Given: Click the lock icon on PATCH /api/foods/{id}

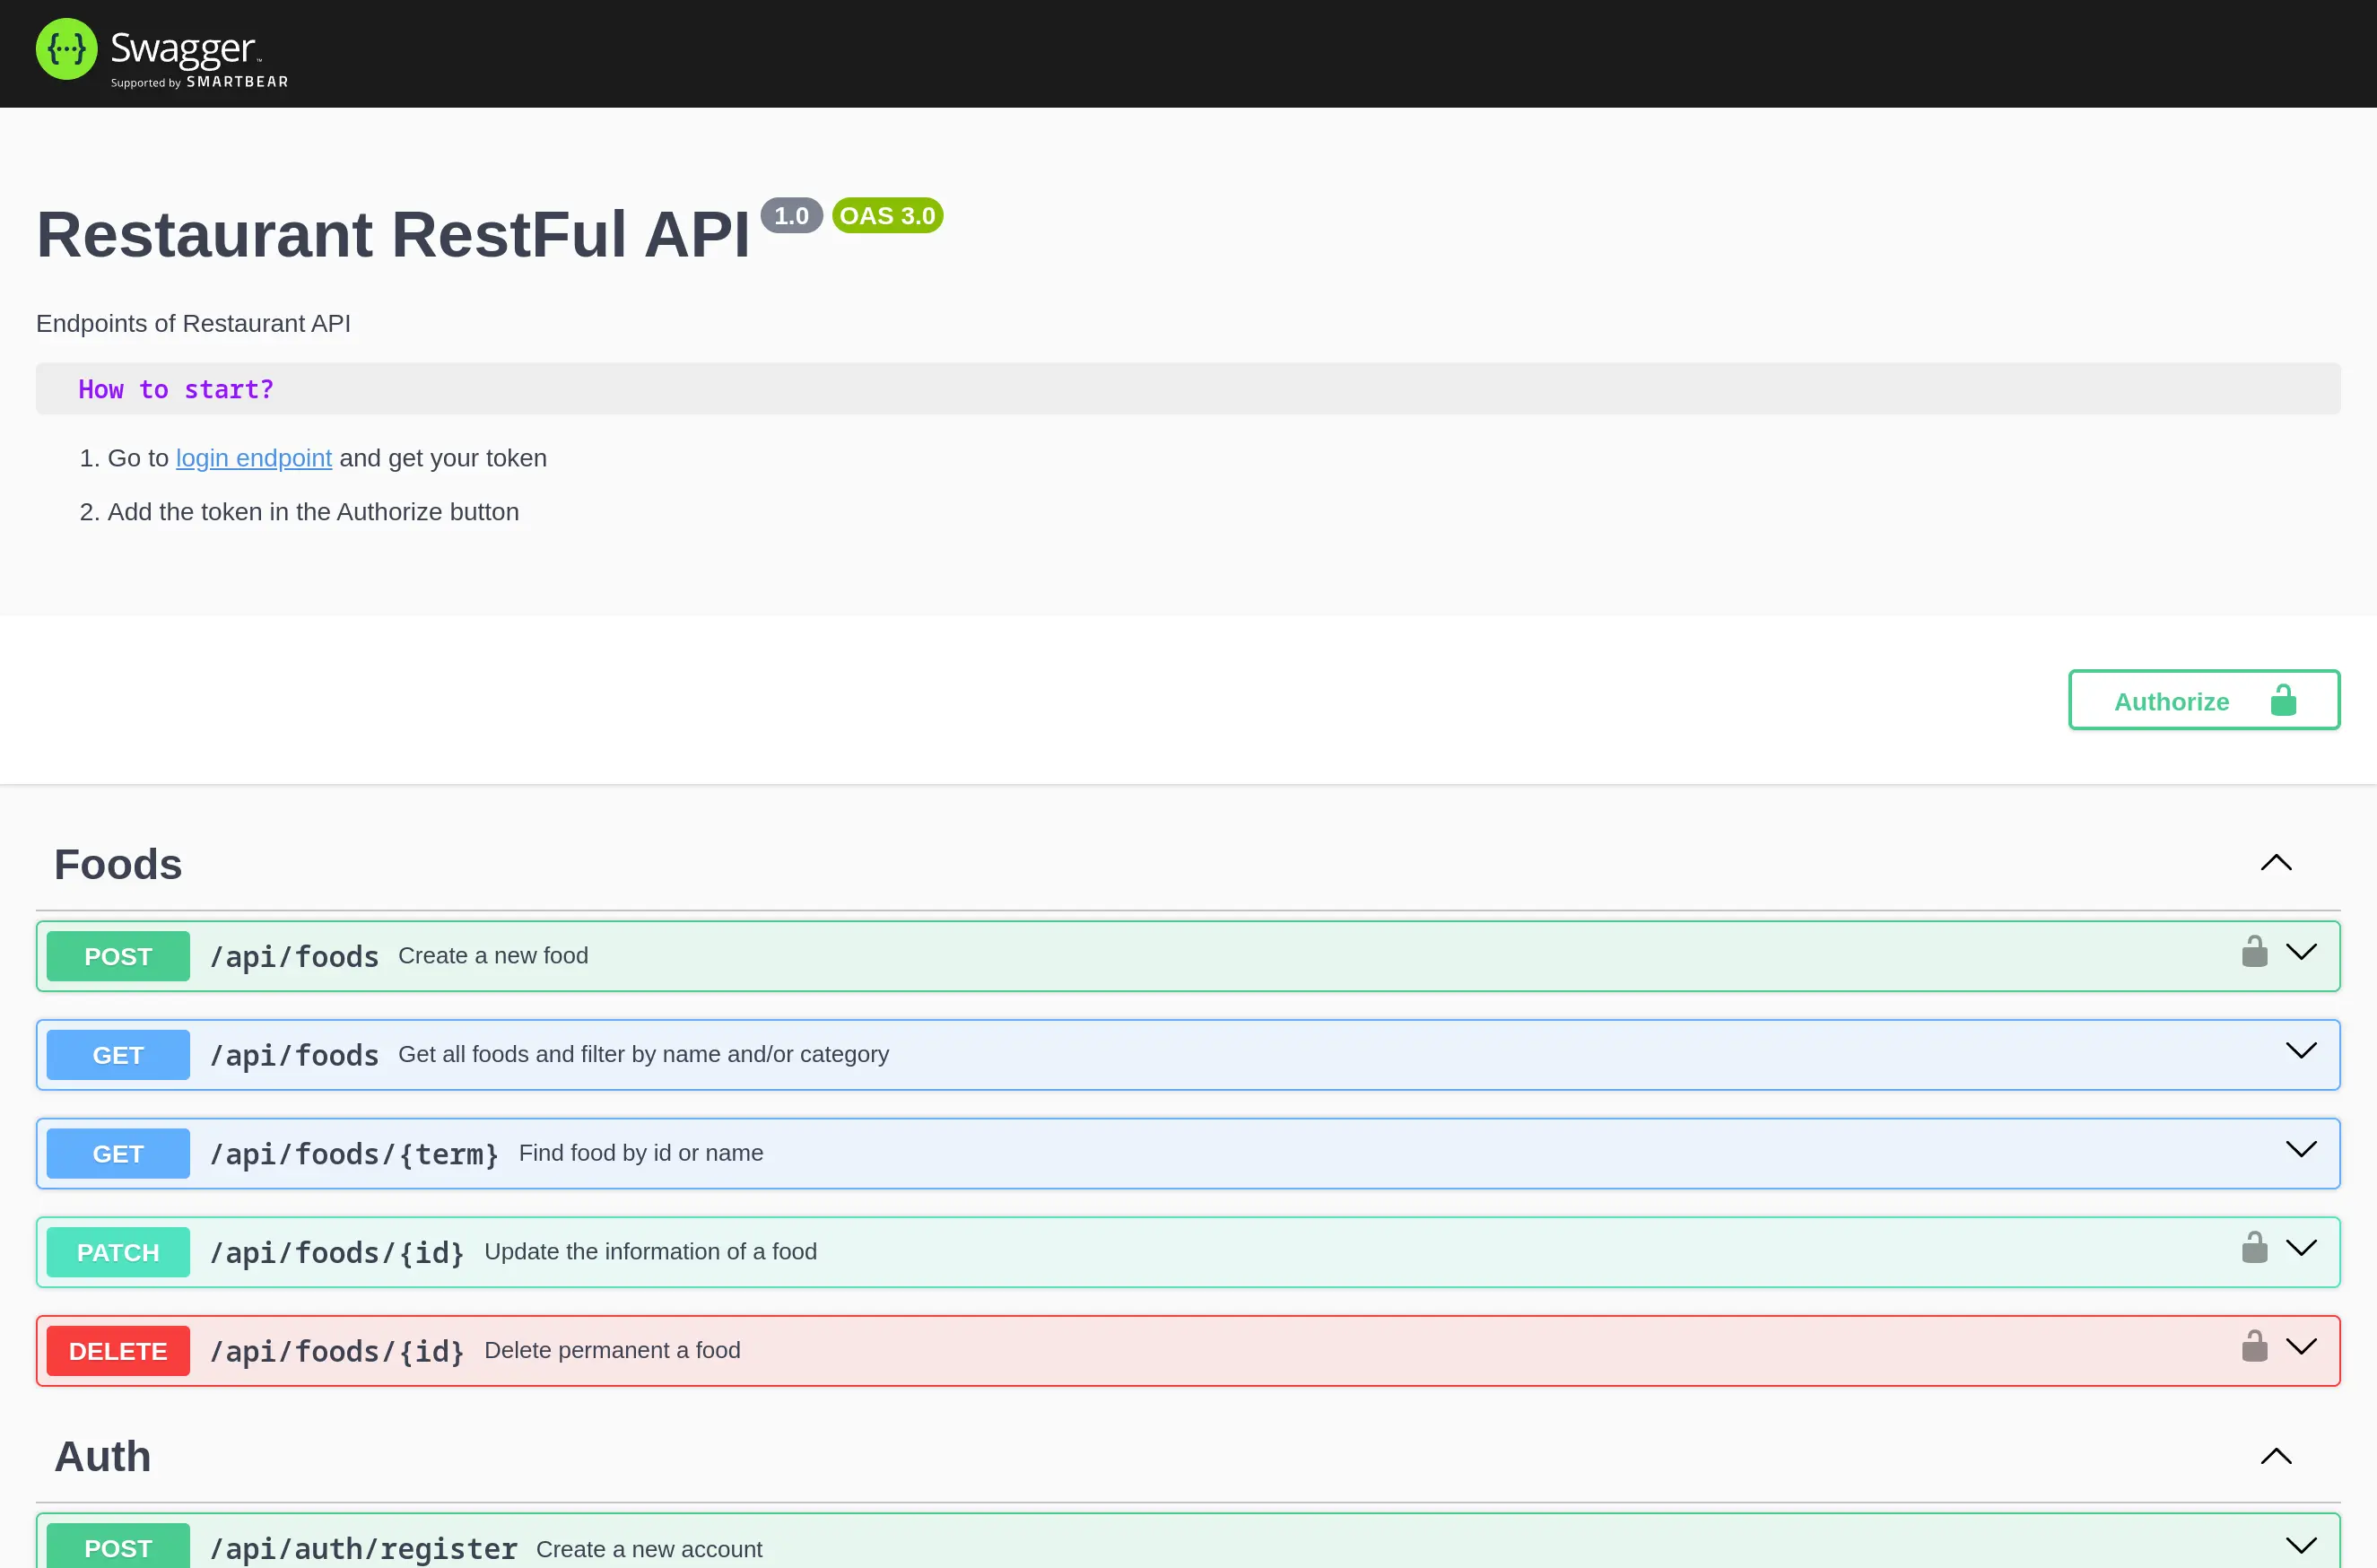Looking at the screenshot, I should pos(2255,1248).
